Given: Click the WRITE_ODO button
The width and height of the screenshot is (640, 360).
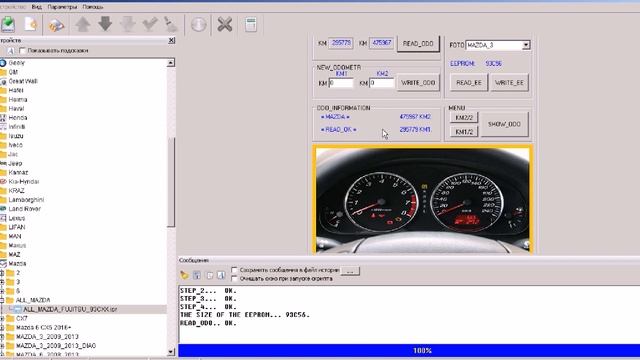Looking at the screenshot, I should [418, 83].
